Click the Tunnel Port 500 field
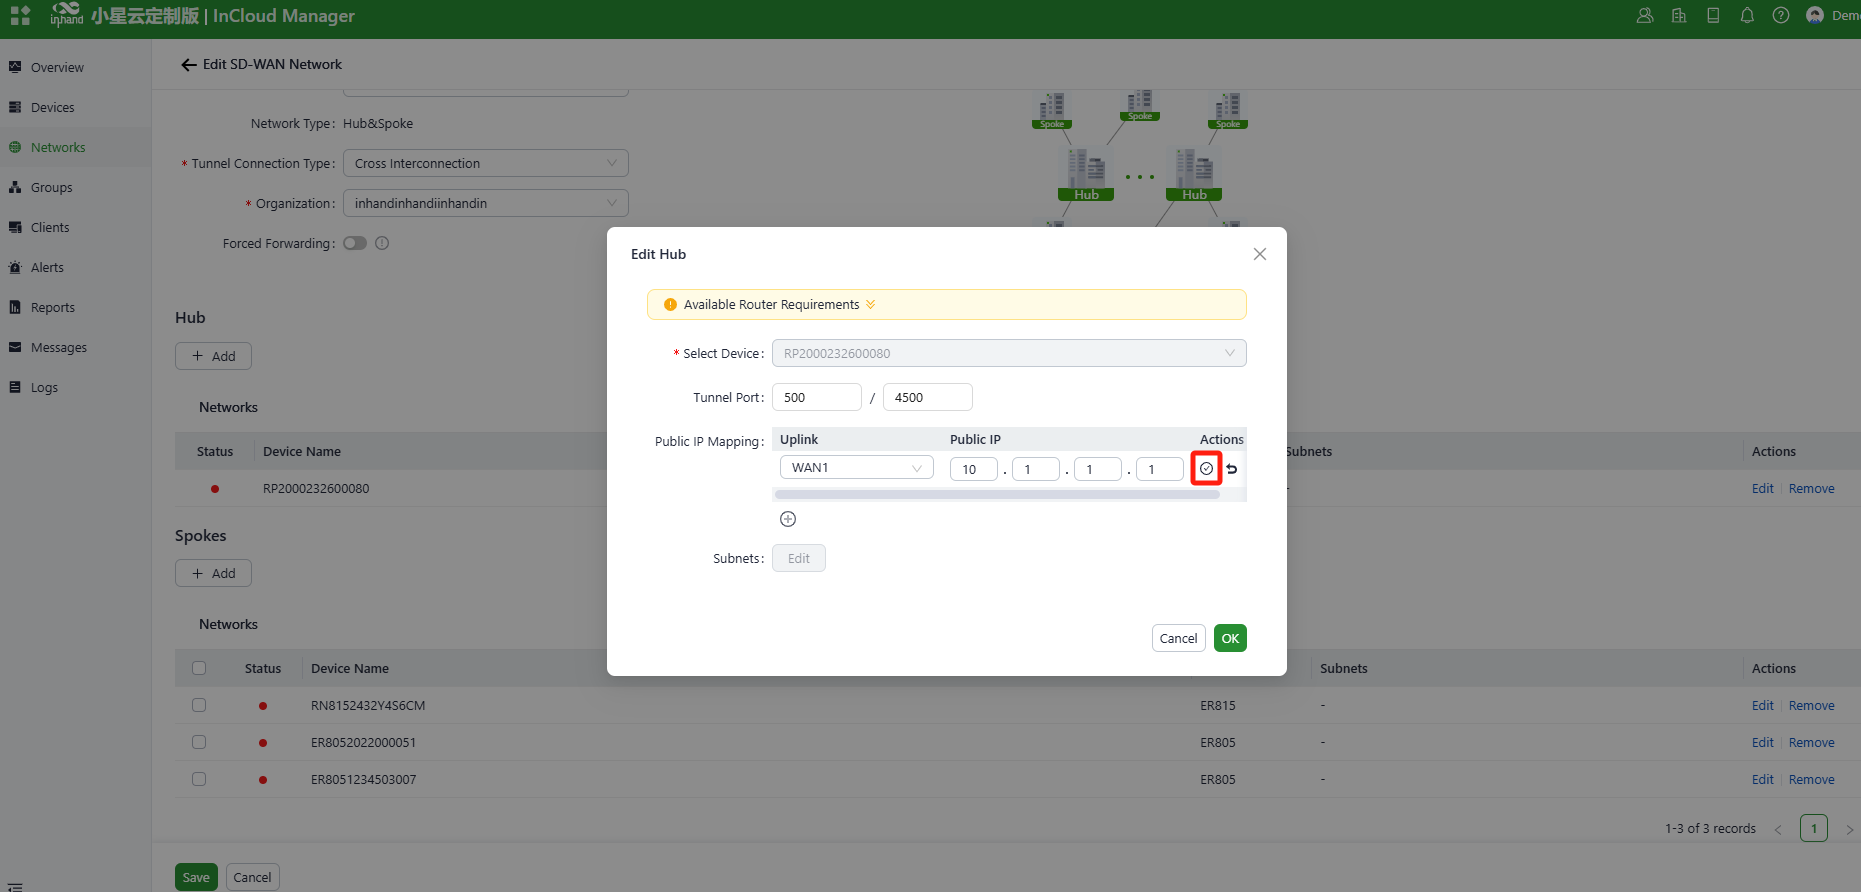 pyautogui.click(x=816, y=397)
